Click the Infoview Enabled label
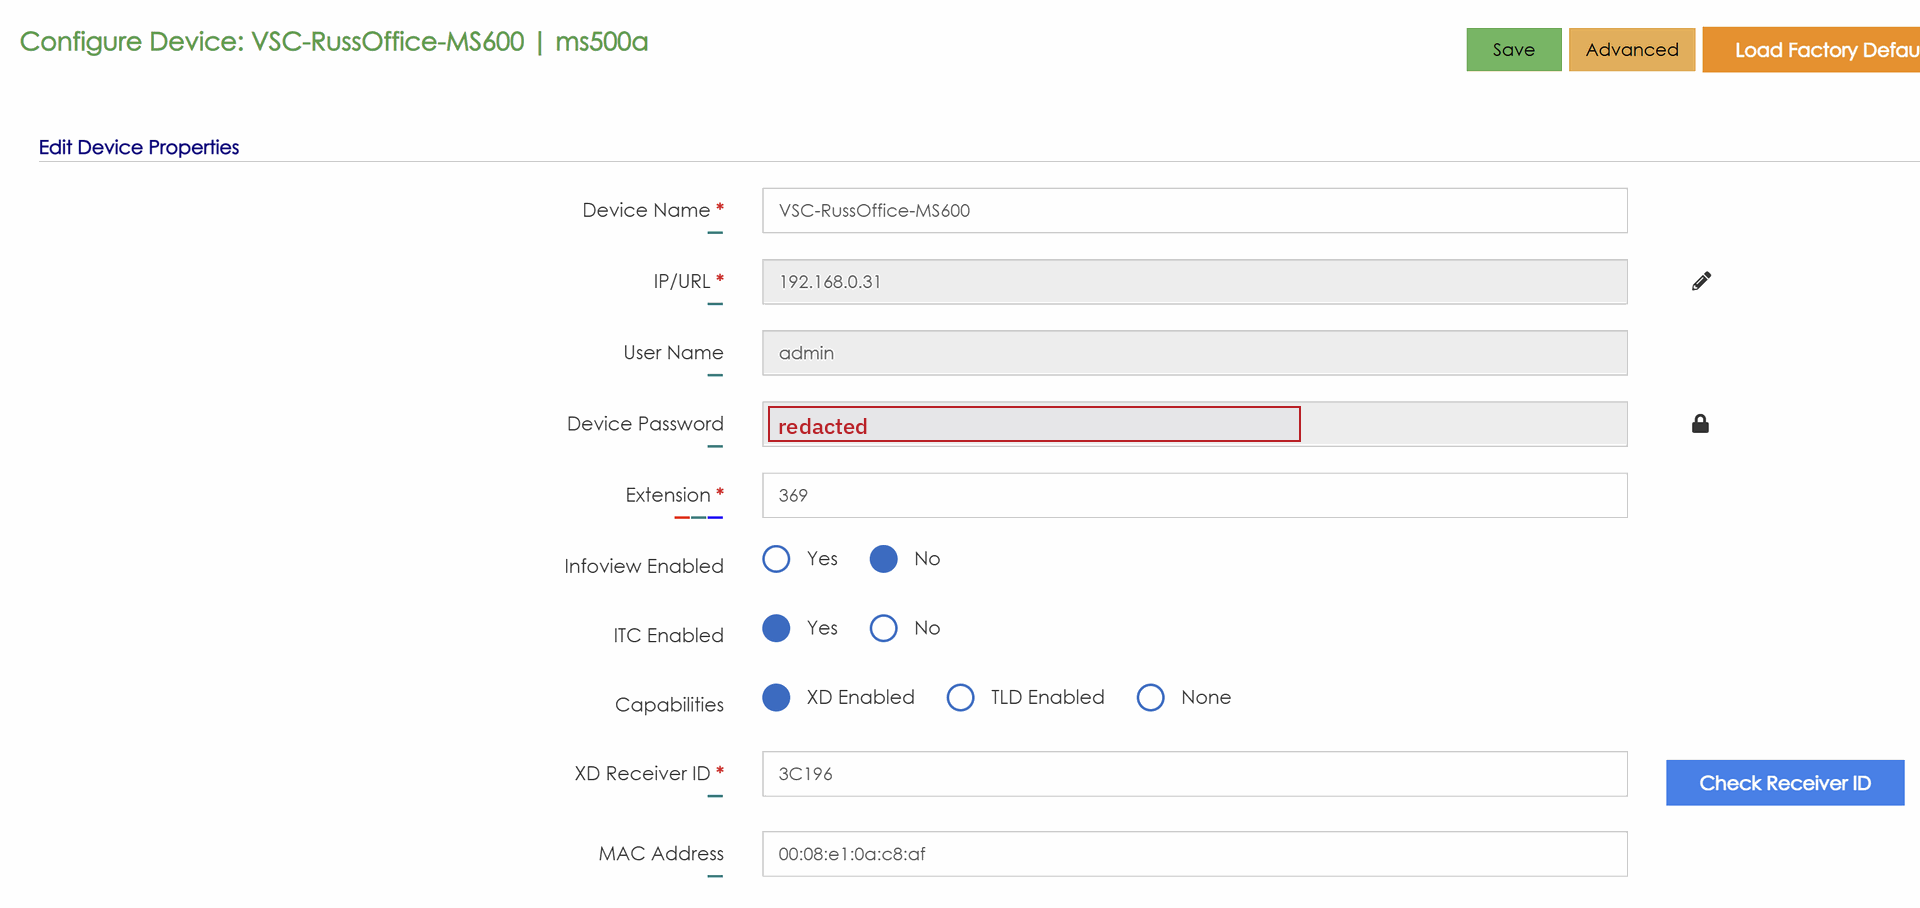Image resolution: width=1920 pixels, height=908 pixels. (644, 566)
